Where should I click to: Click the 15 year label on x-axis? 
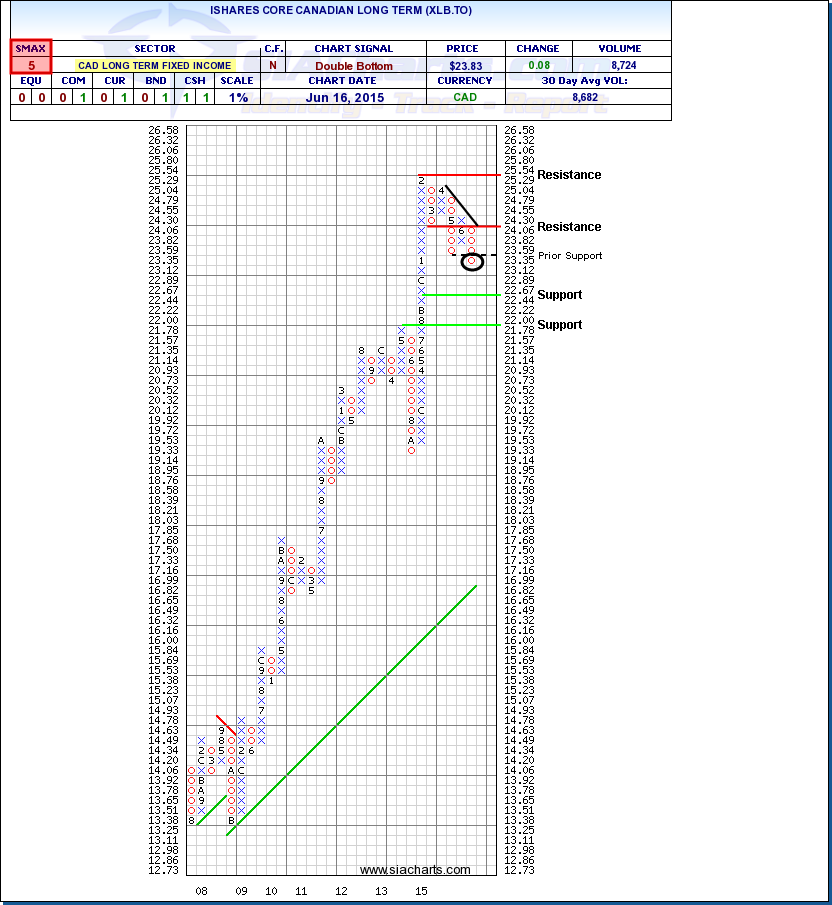click(422, 890)
